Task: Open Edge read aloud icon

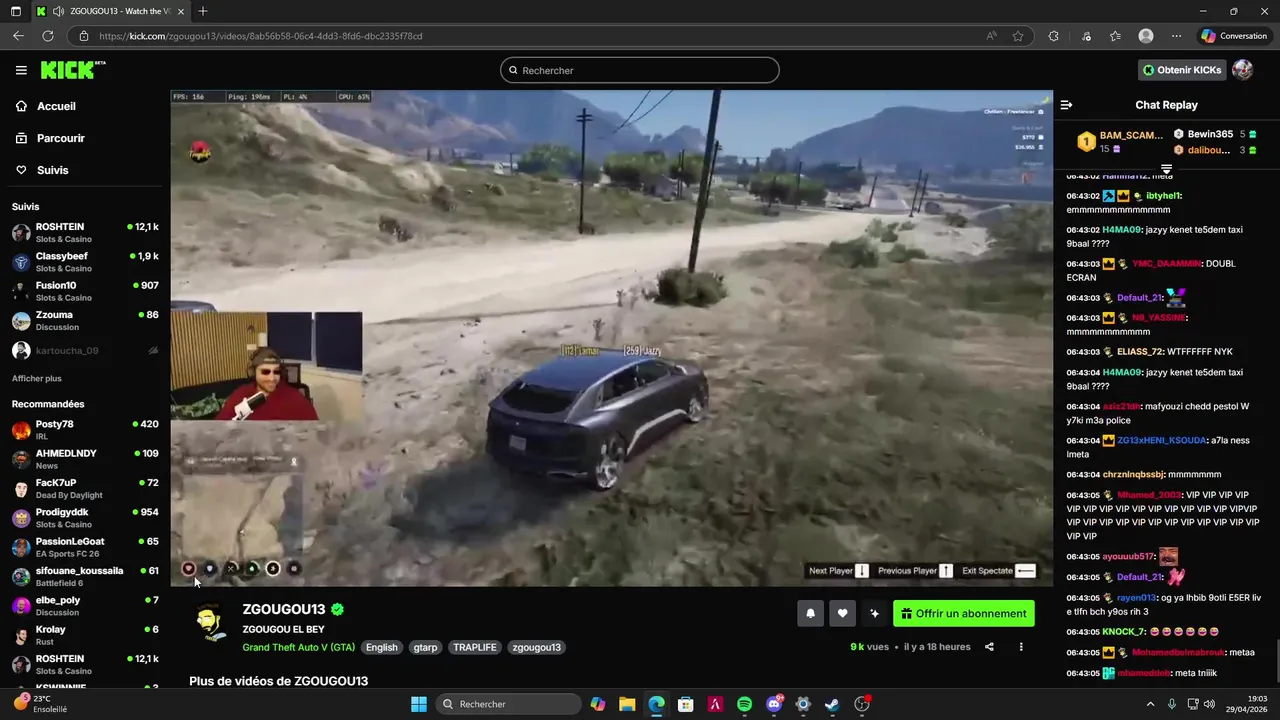Action: point(991,36)
